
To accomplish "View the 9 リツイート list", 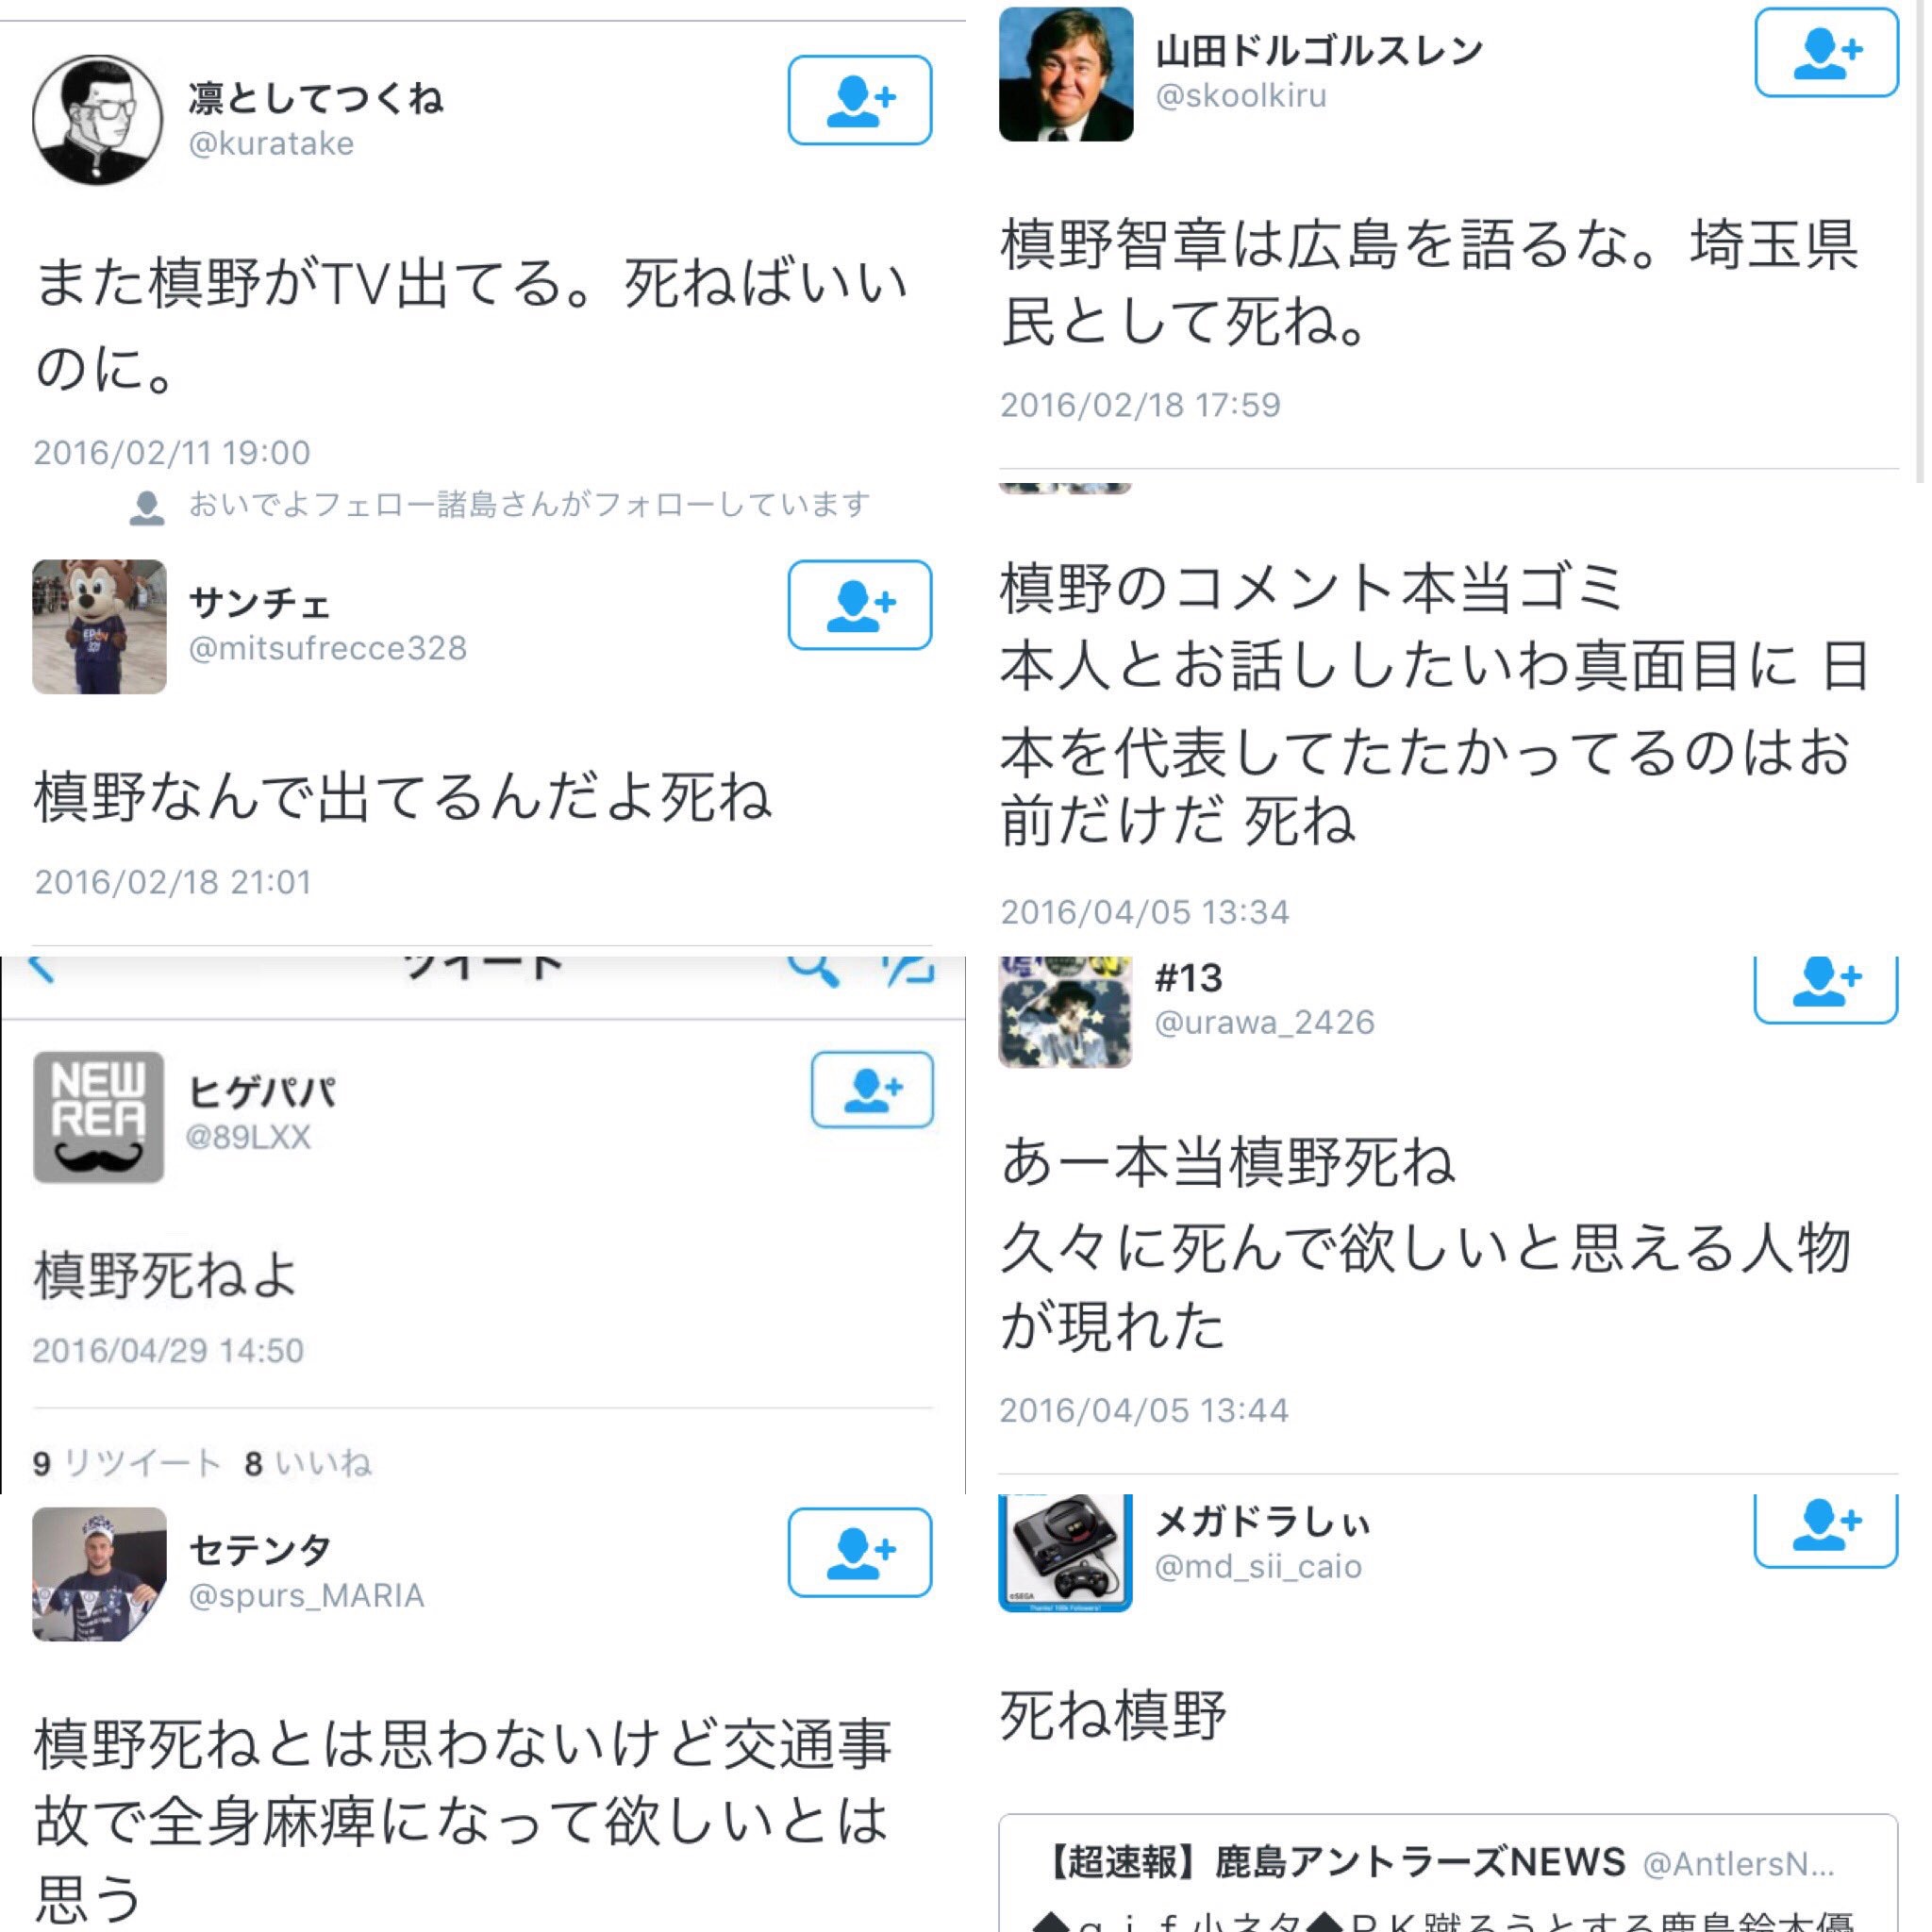I will pos(127,1464).
